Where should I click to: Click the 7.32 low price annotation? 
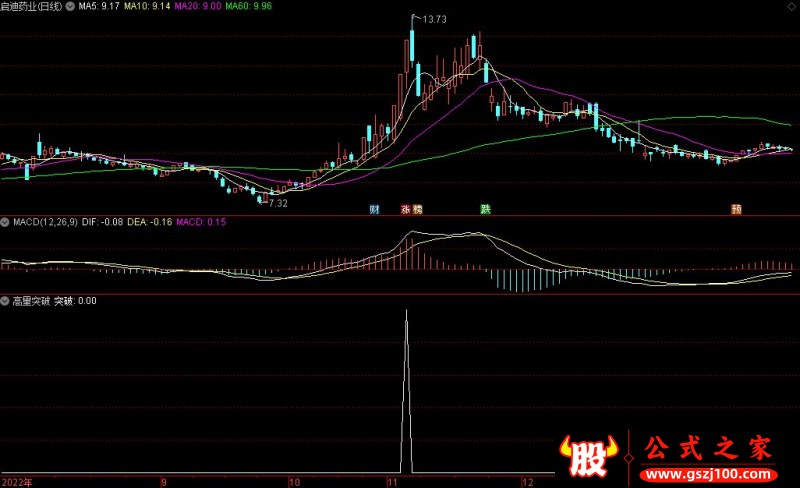[278, 203]
